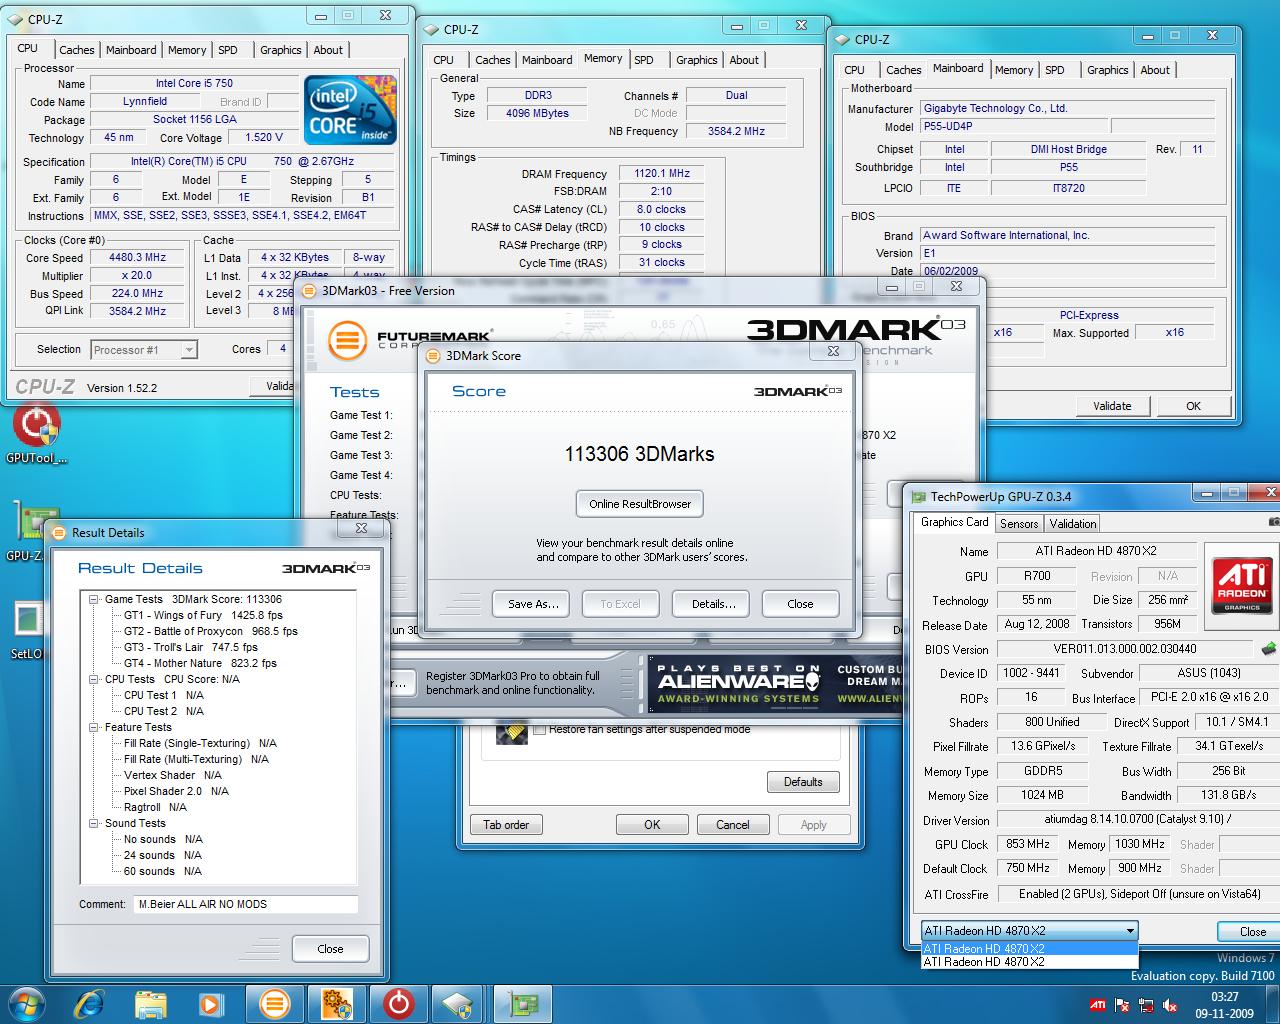The height and width of the screenshot is (1024, 1280).
Task: Close the 3DMark Score dialog with Close button
Action: [x=800, y=604]
